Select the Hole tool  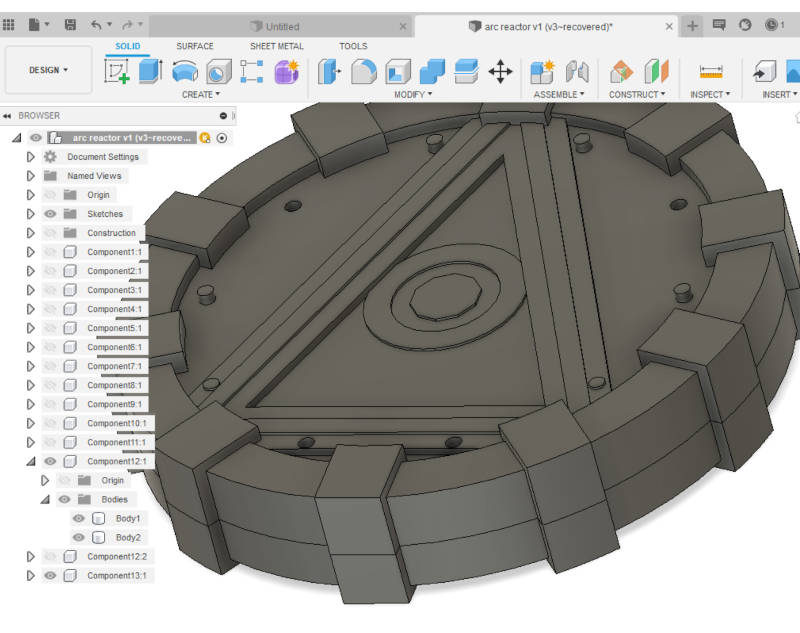(218, 71)
